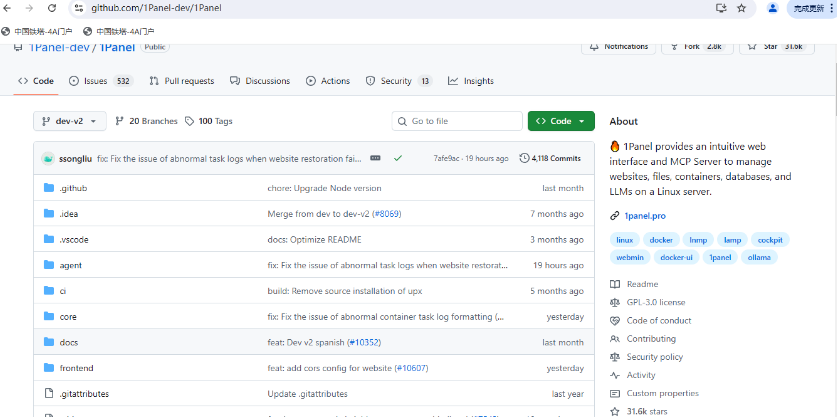The height and width of the screenshot is (417, 837).
Task: View the 4,118 Commits history
Action: tap(550, 158)
